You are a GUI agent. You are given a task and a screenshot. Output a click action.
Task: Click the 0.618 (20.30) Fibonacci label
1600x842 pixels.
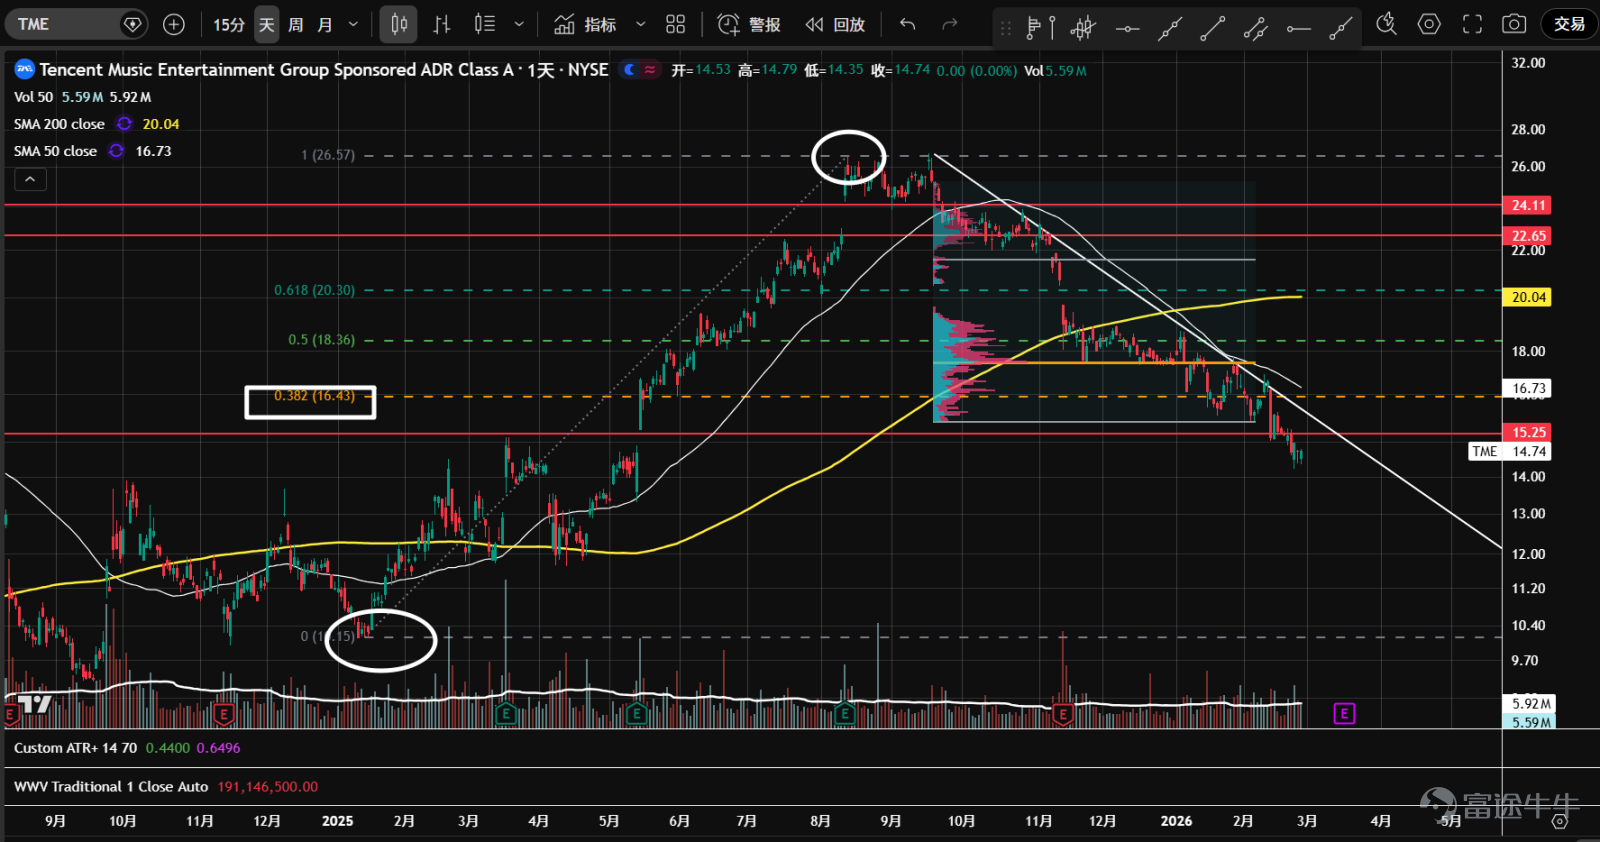[314, 290]
